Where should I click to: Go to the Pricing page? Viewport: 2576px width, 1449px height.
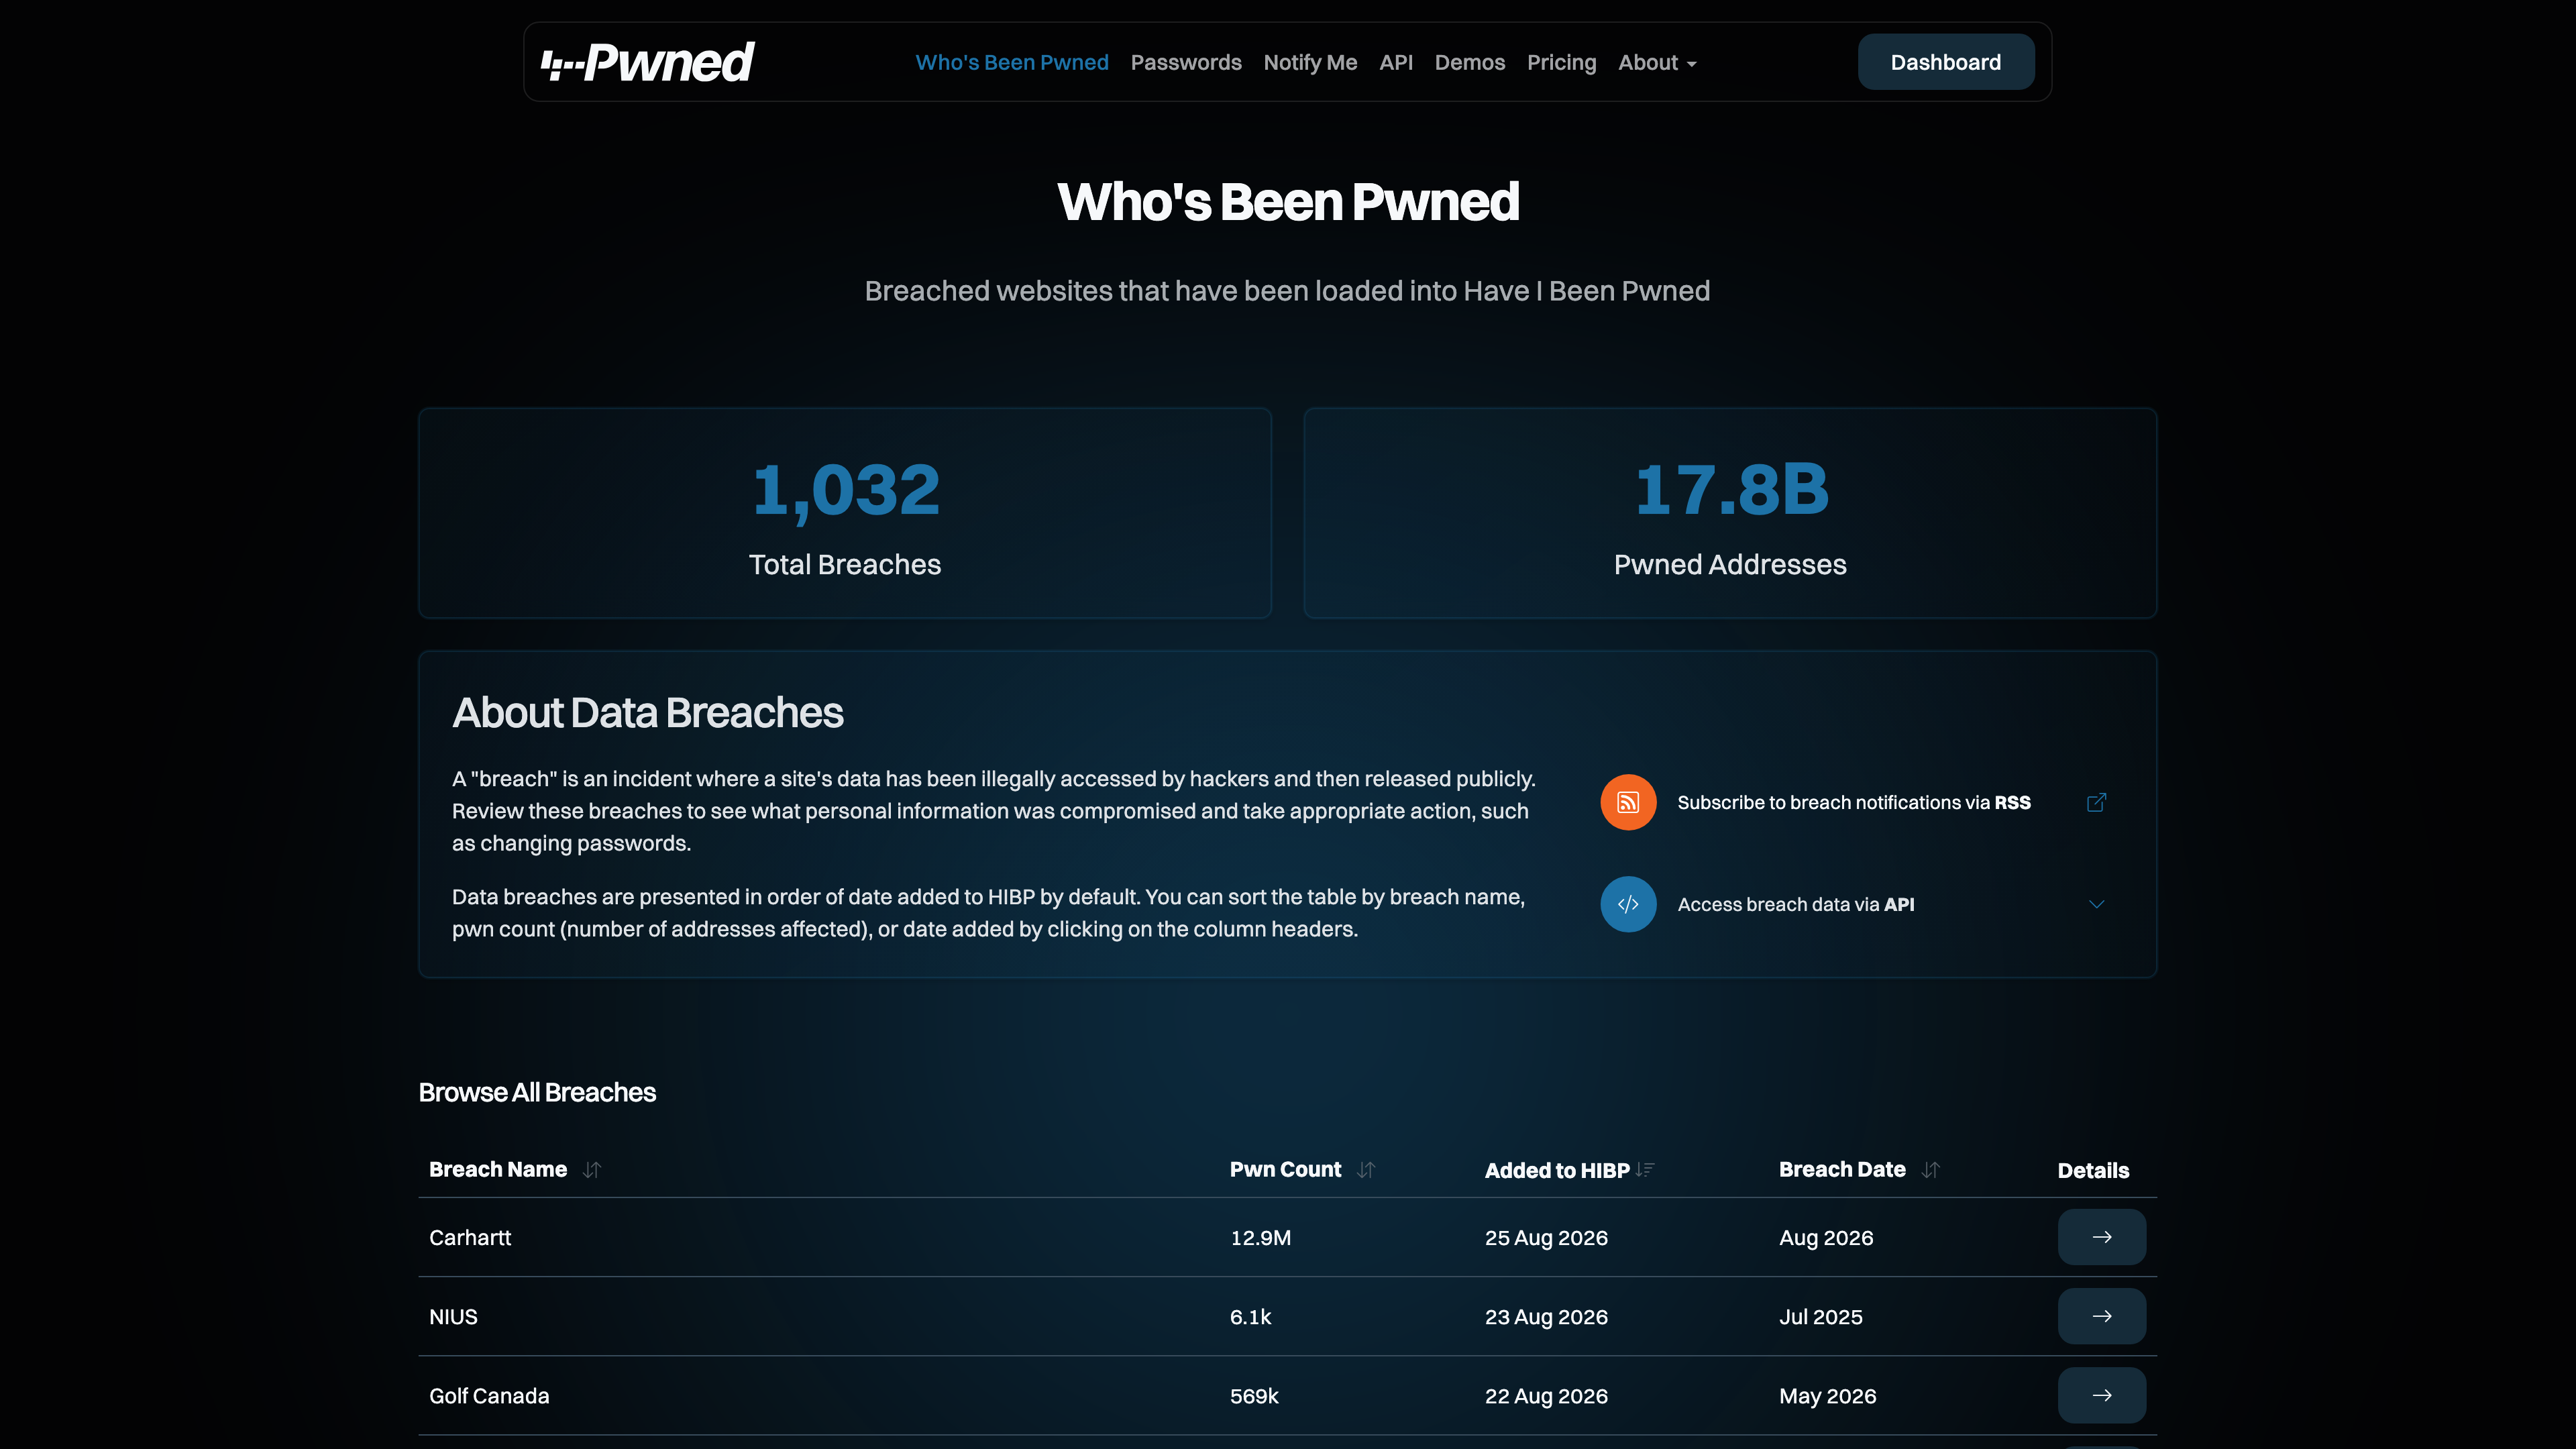[x=1561, y=62]
